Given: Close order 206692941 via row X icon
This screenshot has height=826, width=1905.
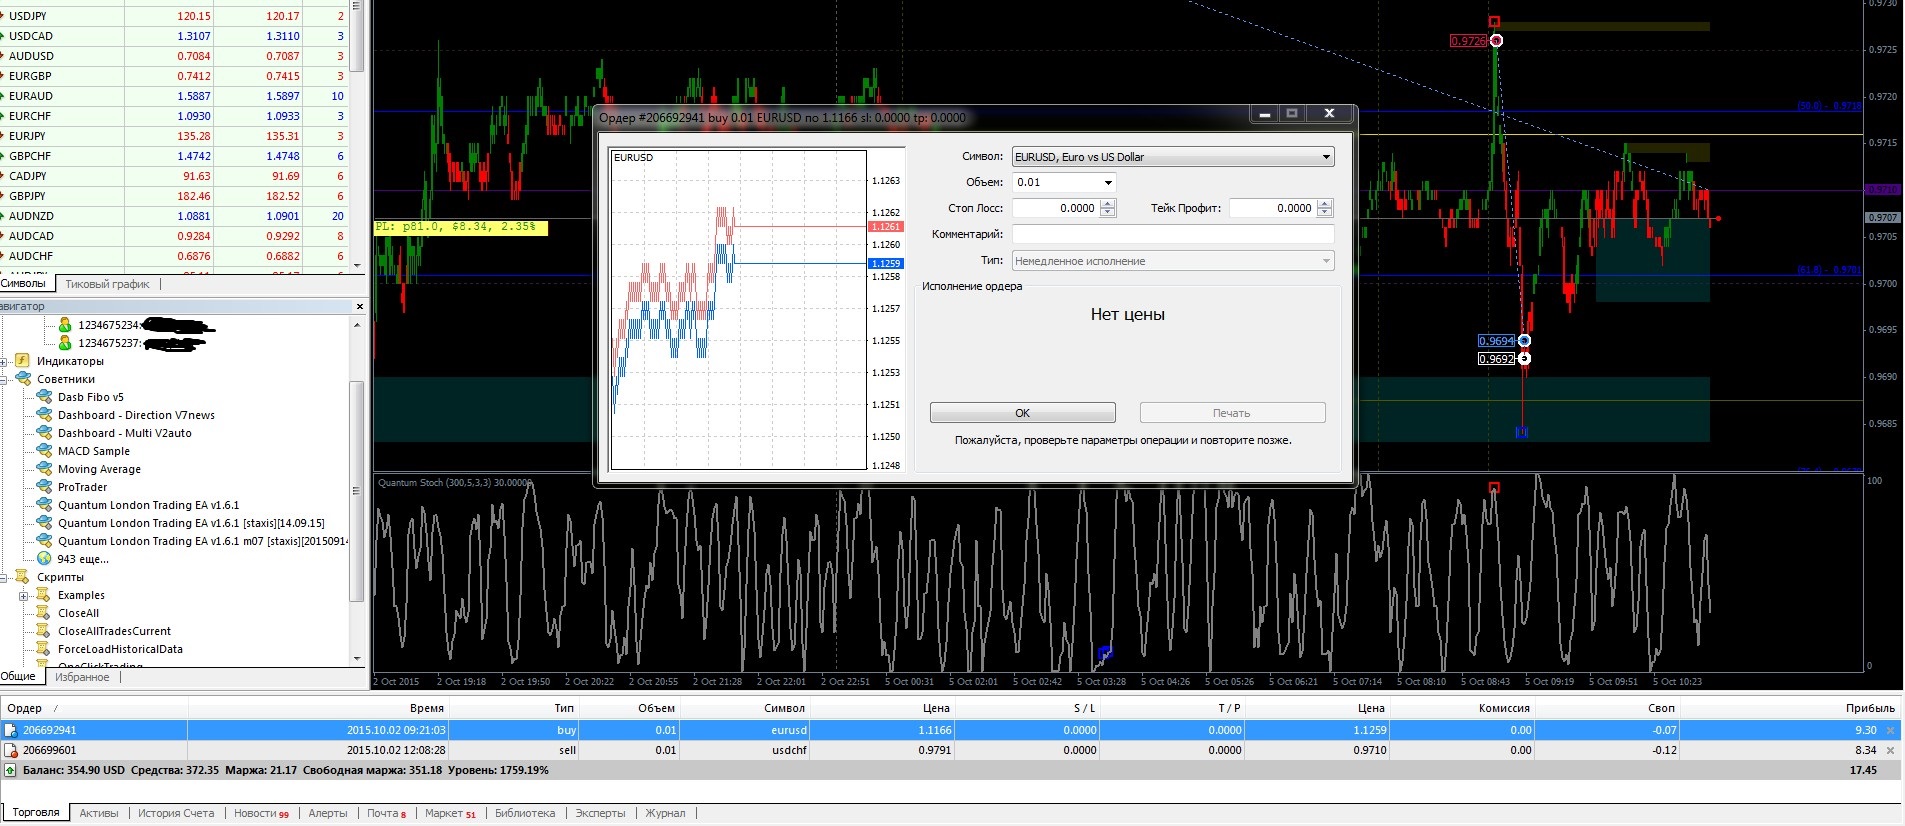Looking at the screenshot, I should (1890, 730).
